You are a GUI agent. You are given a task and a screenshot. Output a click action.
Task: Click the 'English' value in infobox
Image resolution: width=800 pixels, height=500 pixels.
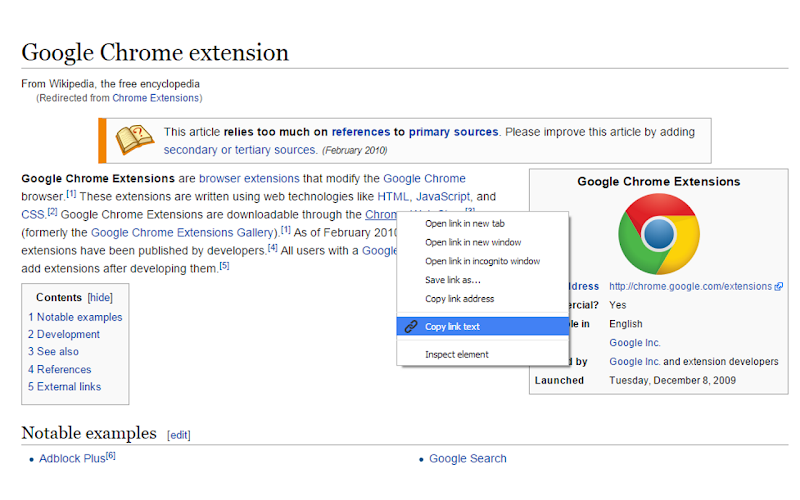[626, 324]
